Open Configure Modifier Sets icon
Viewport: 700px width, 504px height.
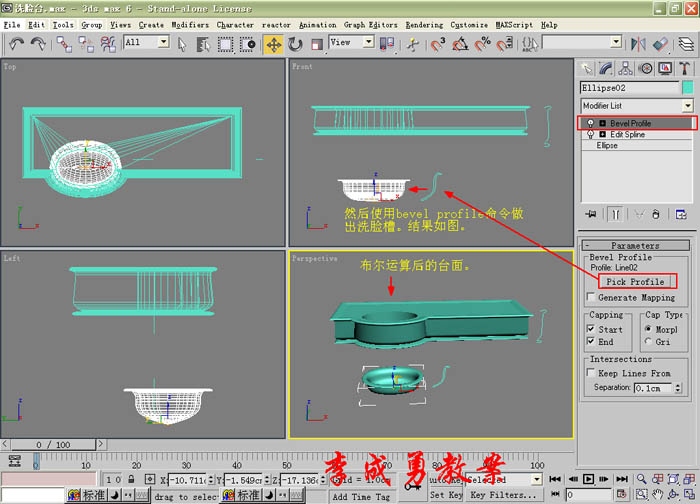[681, 214]
